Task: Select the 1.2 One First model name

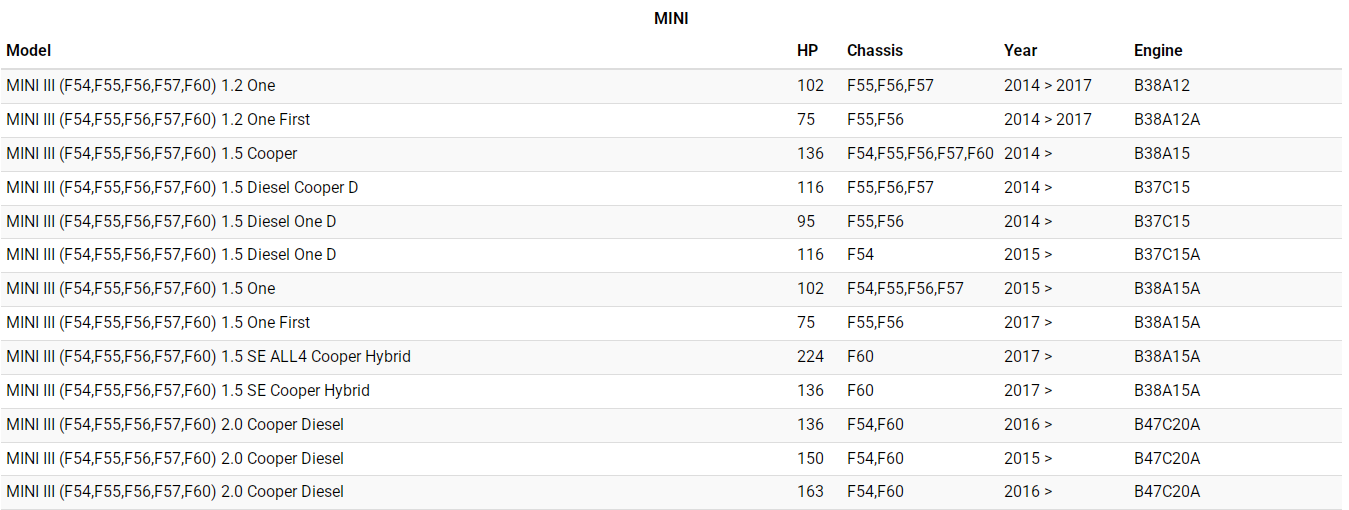Action: (158, 120)
